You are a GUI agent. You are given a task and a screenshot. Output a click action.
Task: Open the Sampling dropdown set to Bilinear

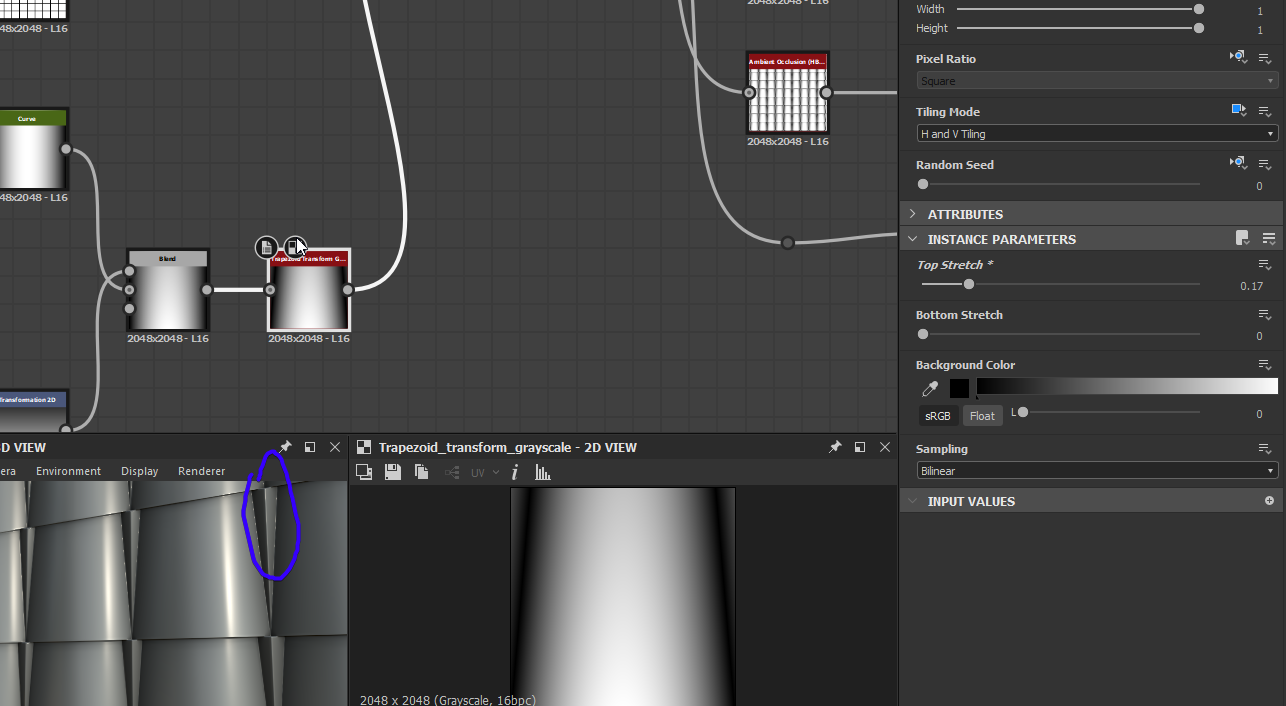1097,470
